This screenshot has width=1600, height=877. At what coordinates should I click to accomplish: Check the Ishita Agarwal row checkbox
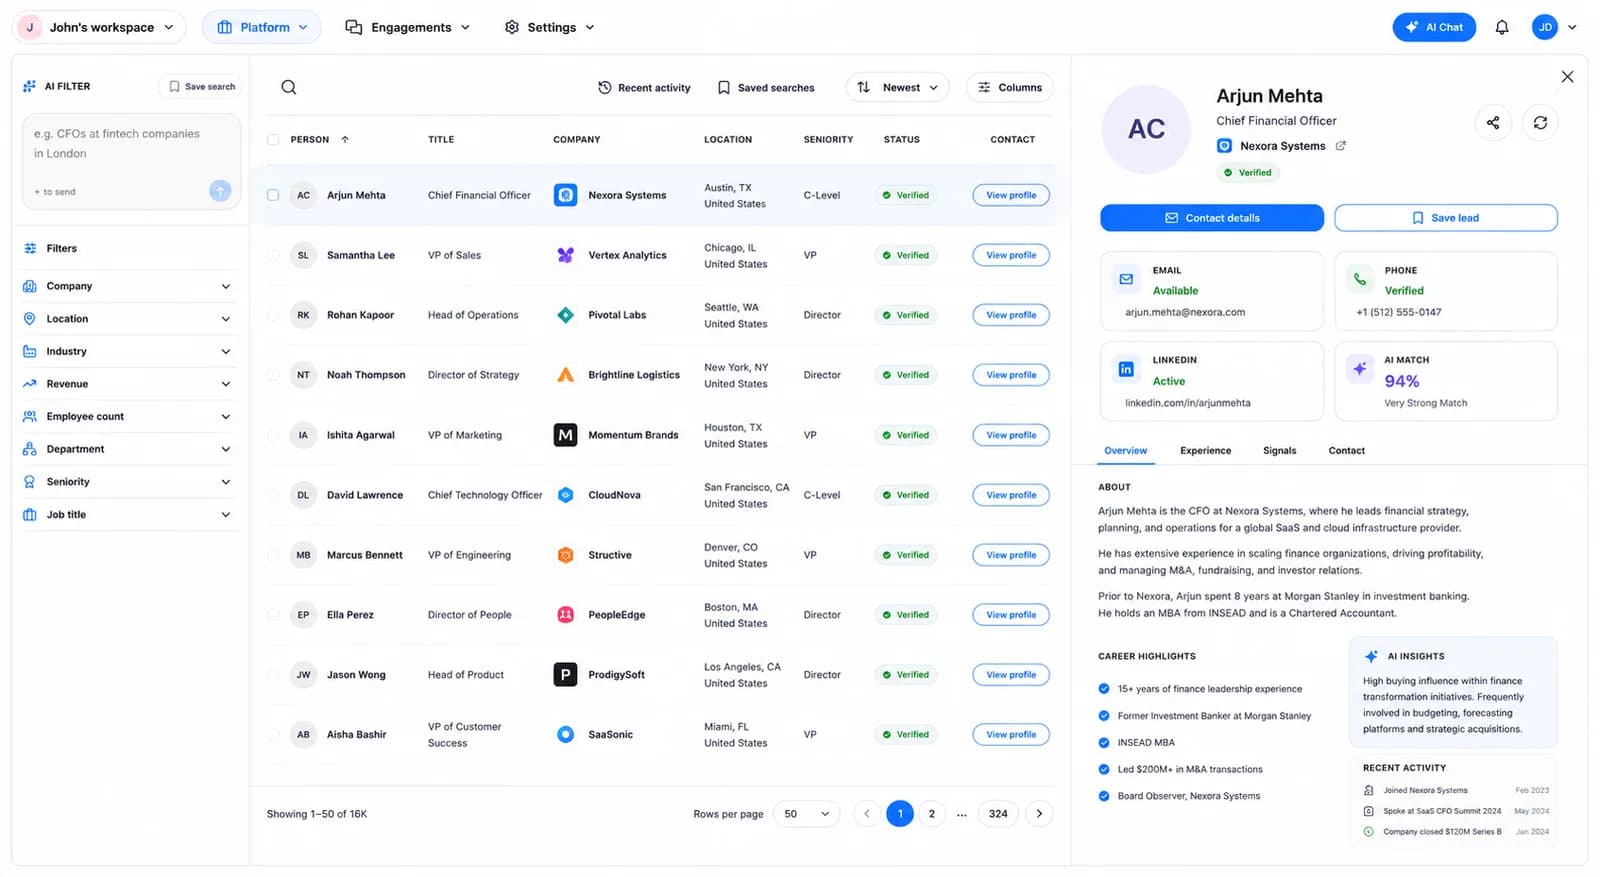[x=273, y=435]
